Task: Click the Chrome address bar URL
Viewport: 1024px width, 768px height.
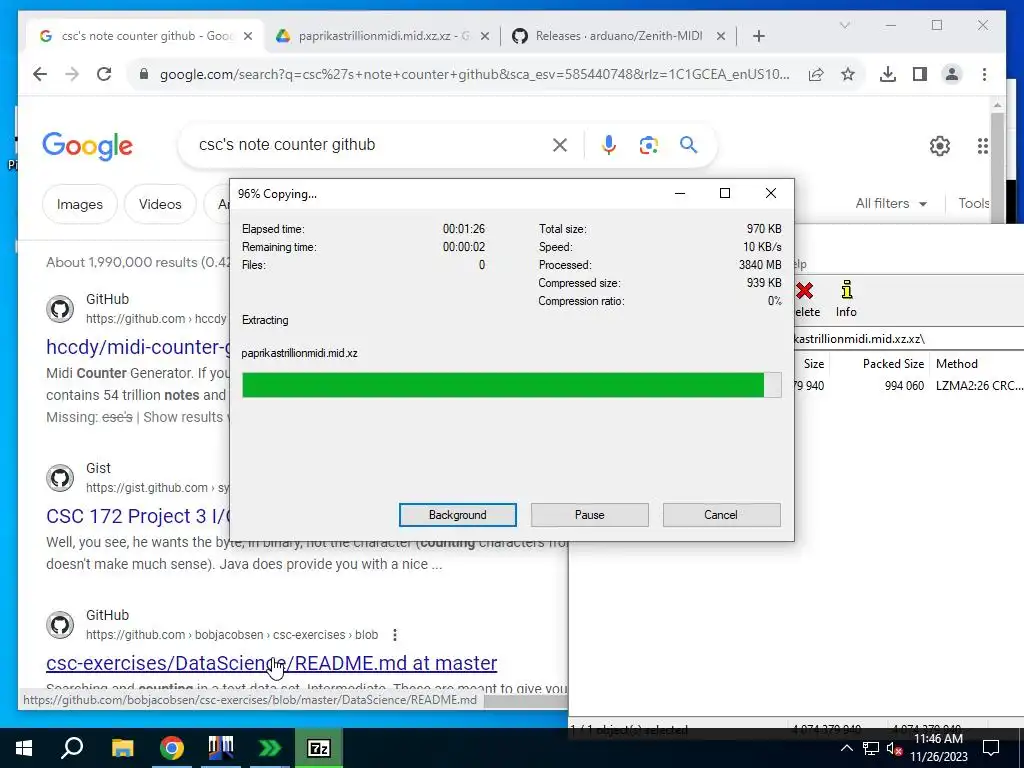Action: (x=474, y=74)
